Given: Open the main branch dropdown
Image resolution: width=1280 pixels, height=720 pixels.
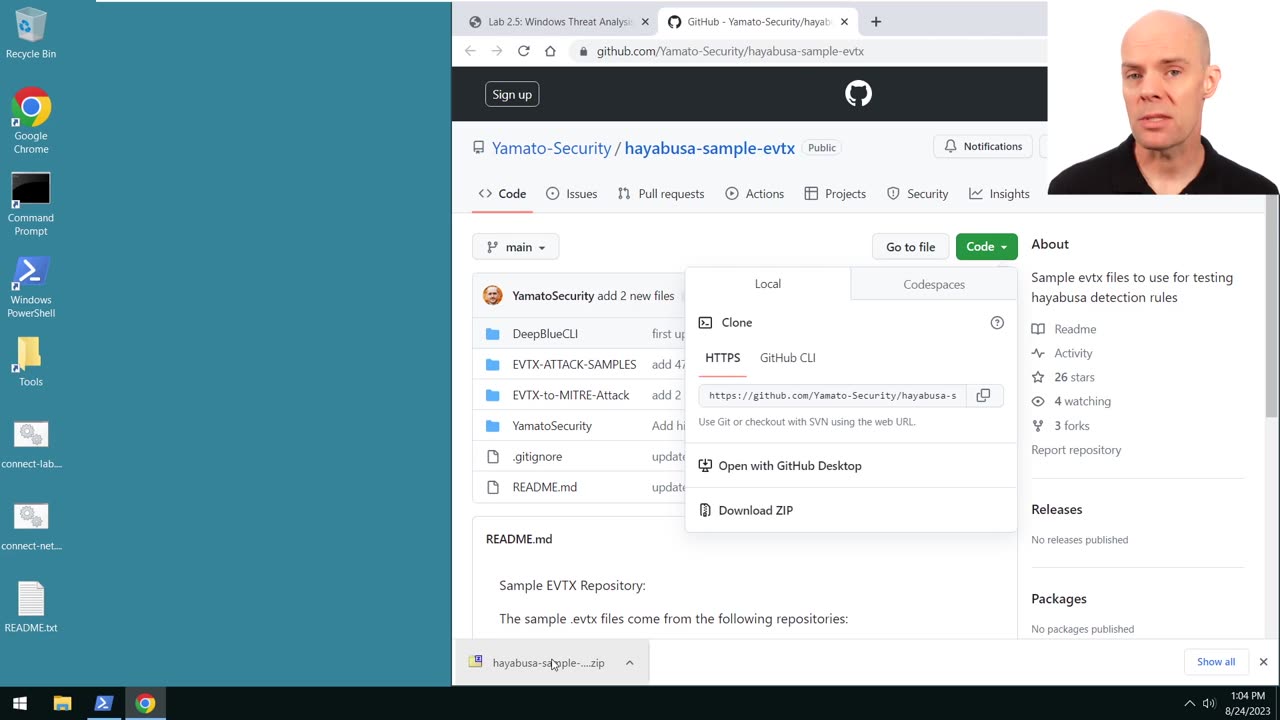Looking at the screenshot, I should point(516,247).
